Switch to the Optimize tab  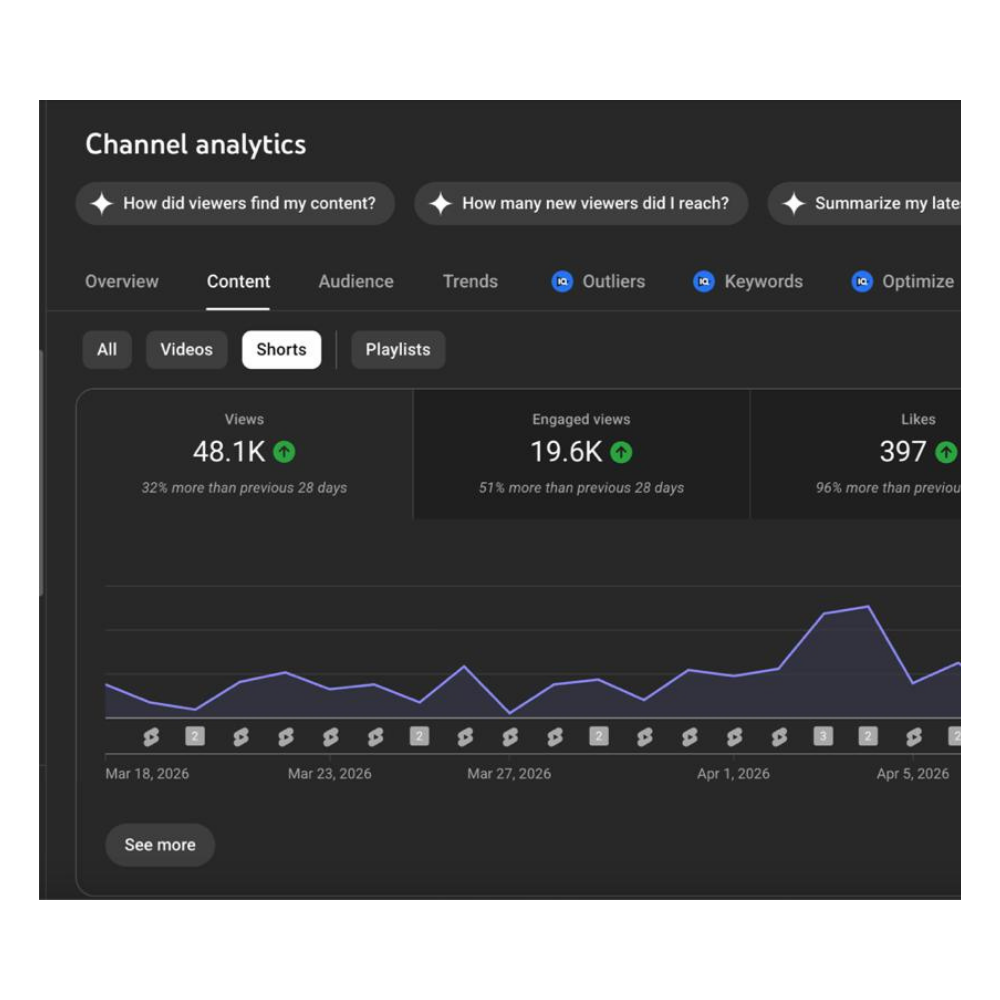pos(903,281)
